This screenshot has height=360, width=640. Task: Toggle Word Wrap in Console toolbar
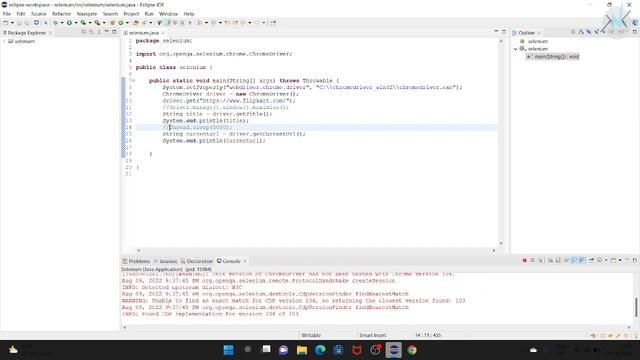click(x=566, y=260)
